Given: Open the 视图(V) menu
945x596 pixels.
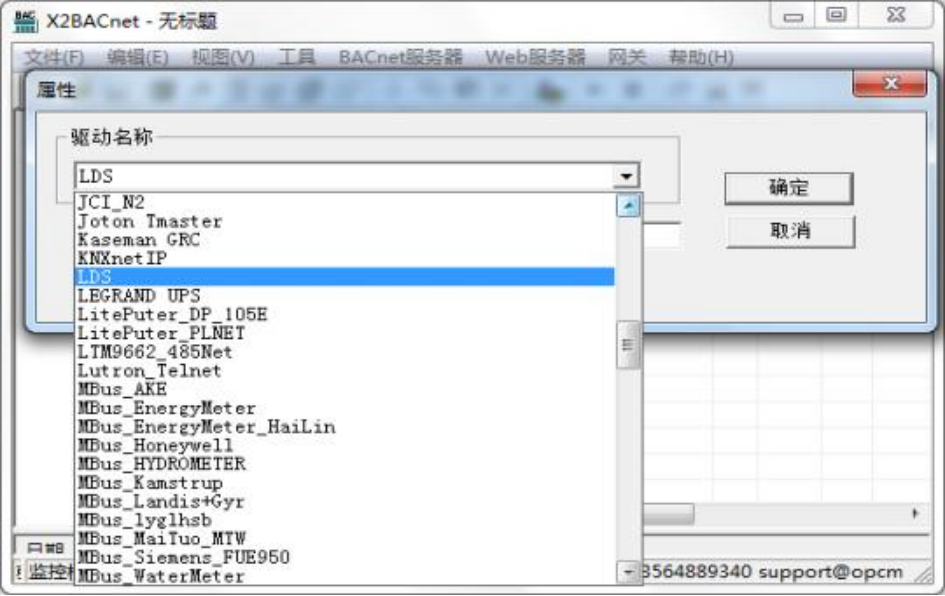Looking at the screenshot, I should (222, 57).
